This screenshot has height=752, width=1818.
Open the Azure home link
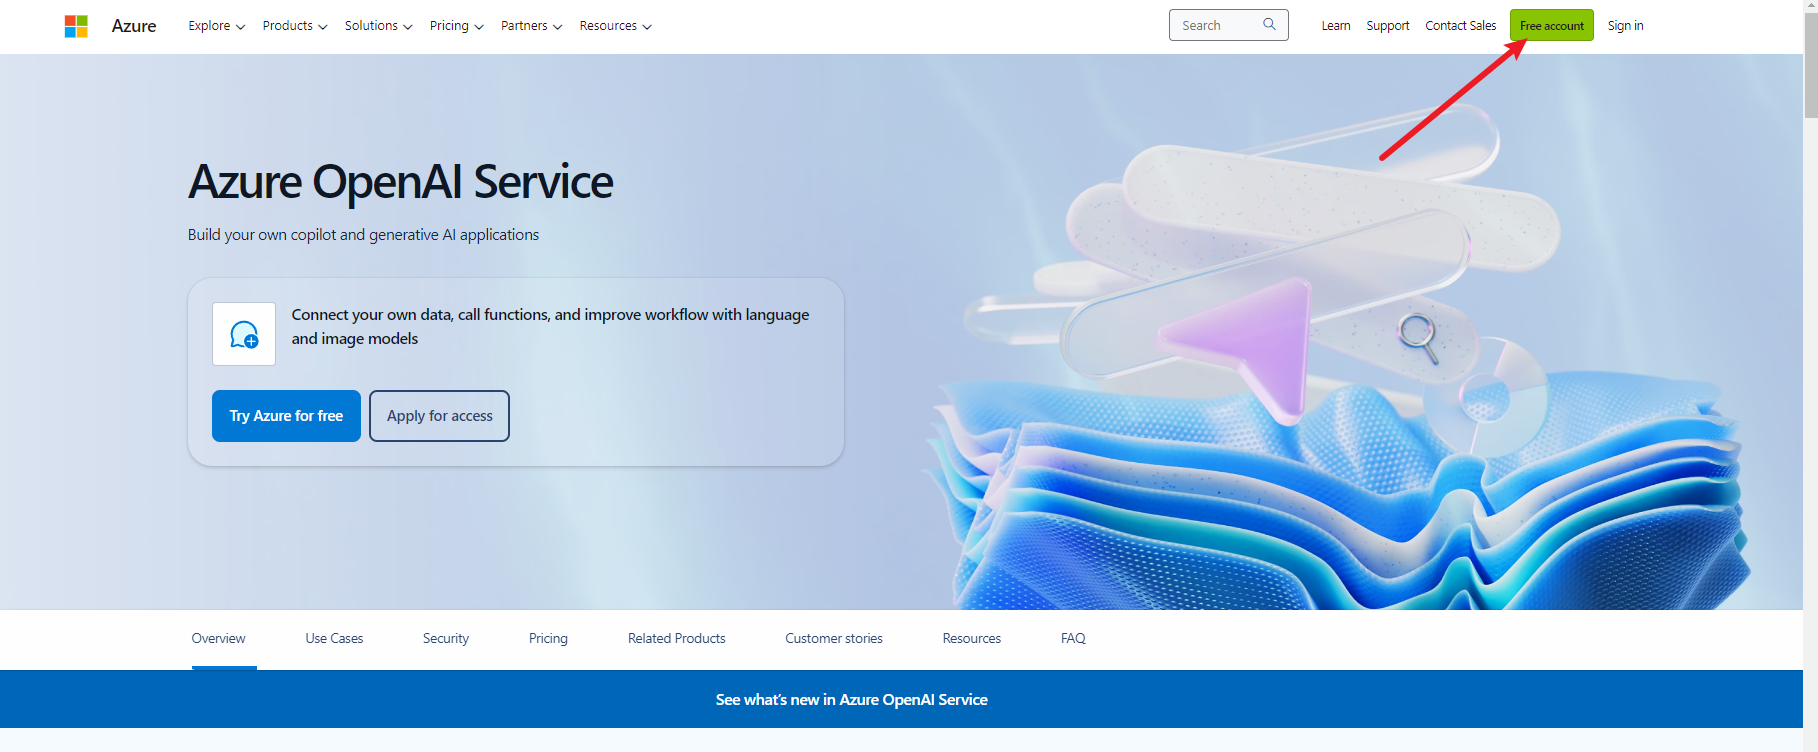coord(134,26)
